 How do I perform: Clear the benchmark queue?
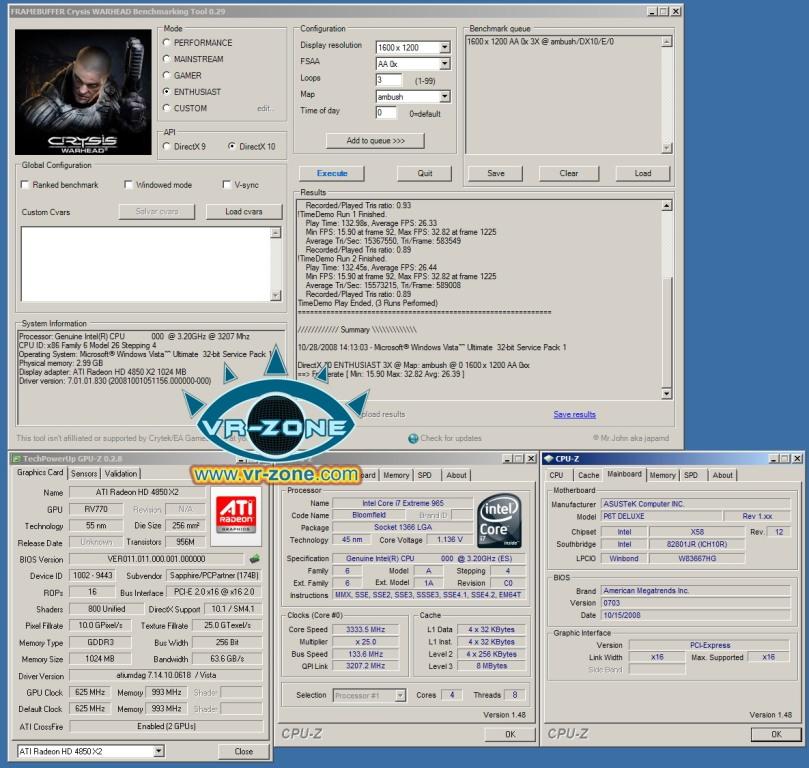point(569,173)
